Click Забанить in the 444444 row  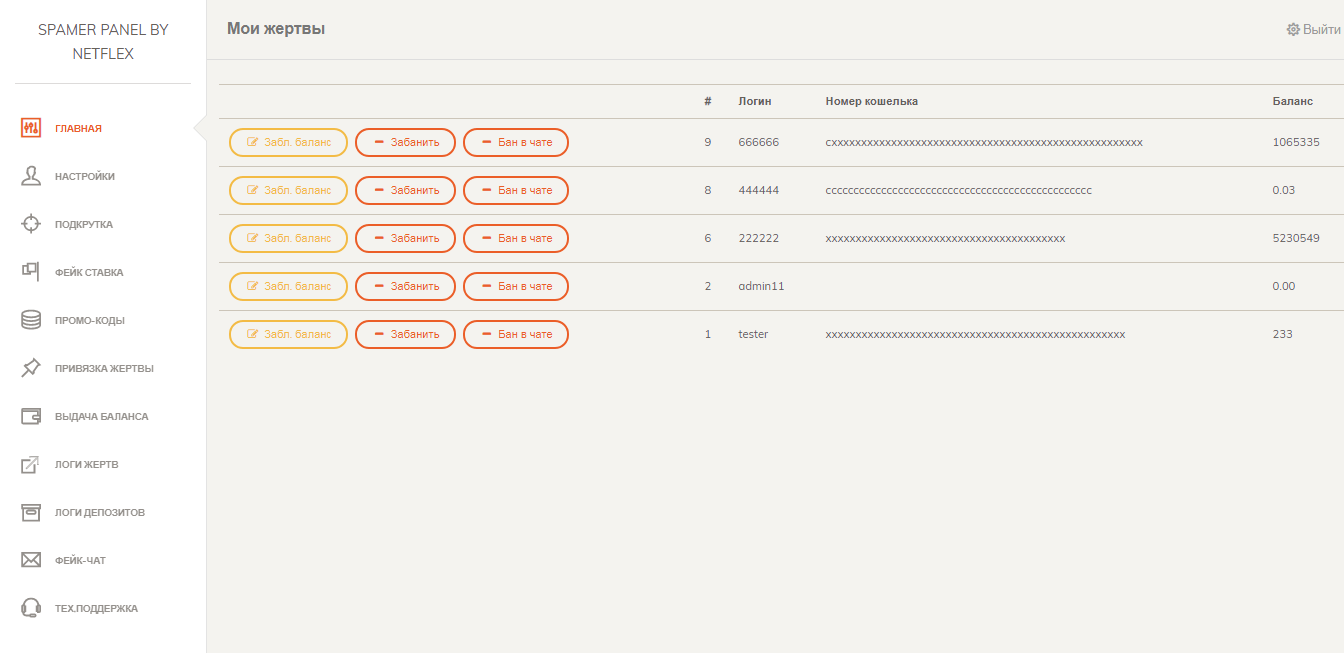(405, 190)
